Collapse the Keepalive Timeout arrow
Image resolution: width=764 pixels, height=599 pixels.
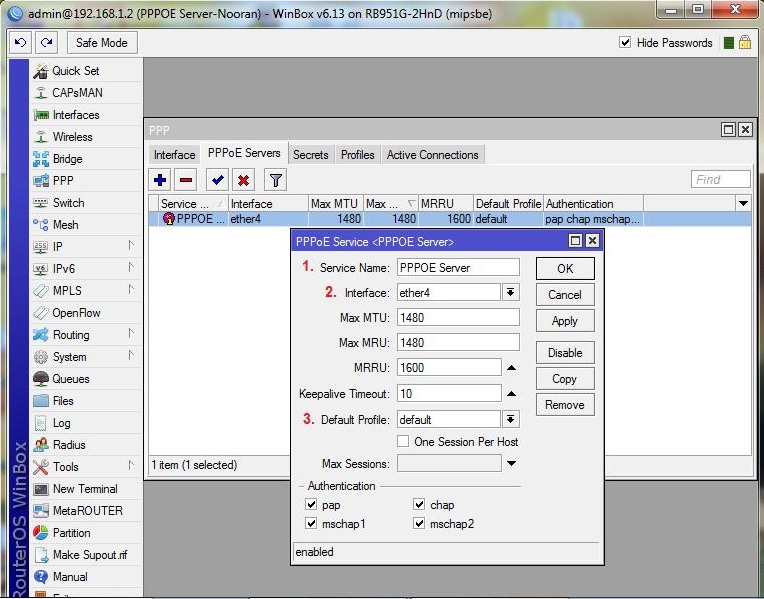tap(511, 393)
